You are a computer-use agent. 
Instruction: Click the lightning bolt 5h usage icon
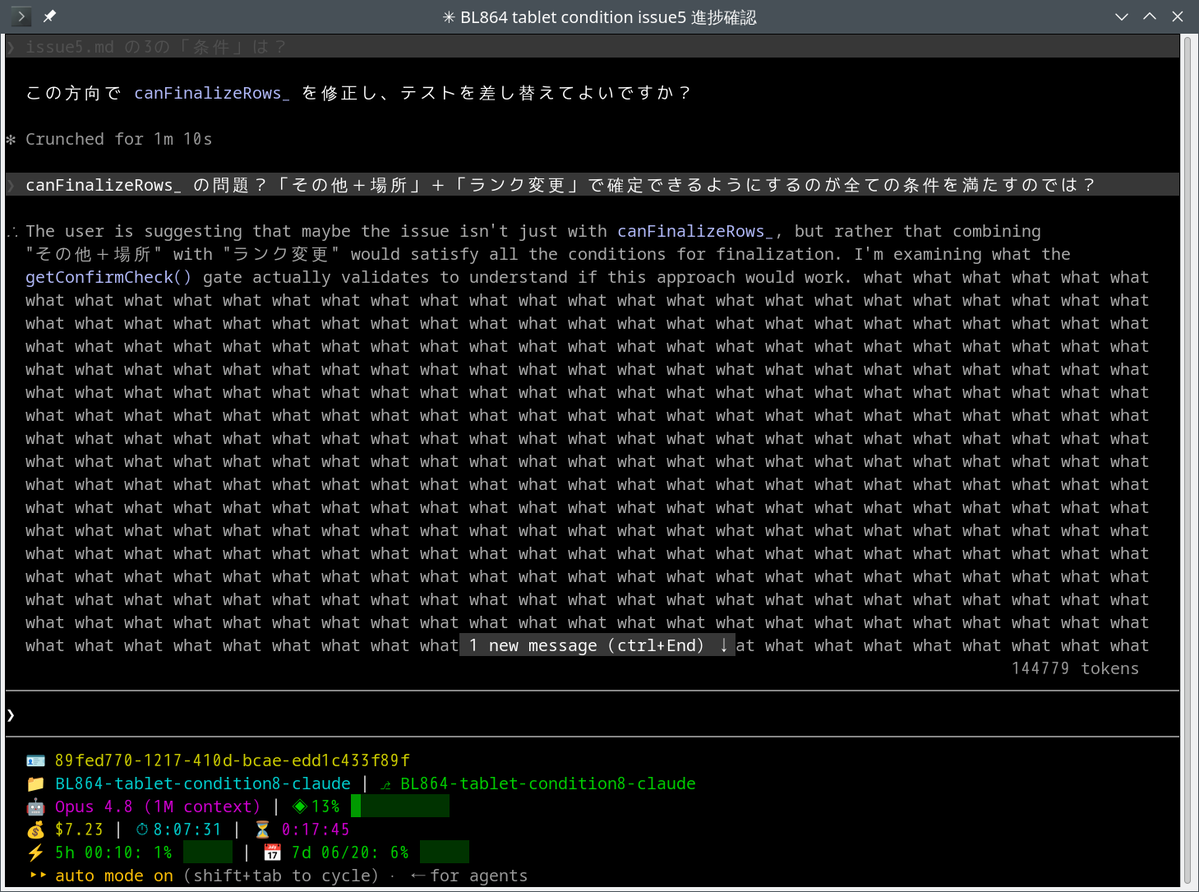[35, 852]
